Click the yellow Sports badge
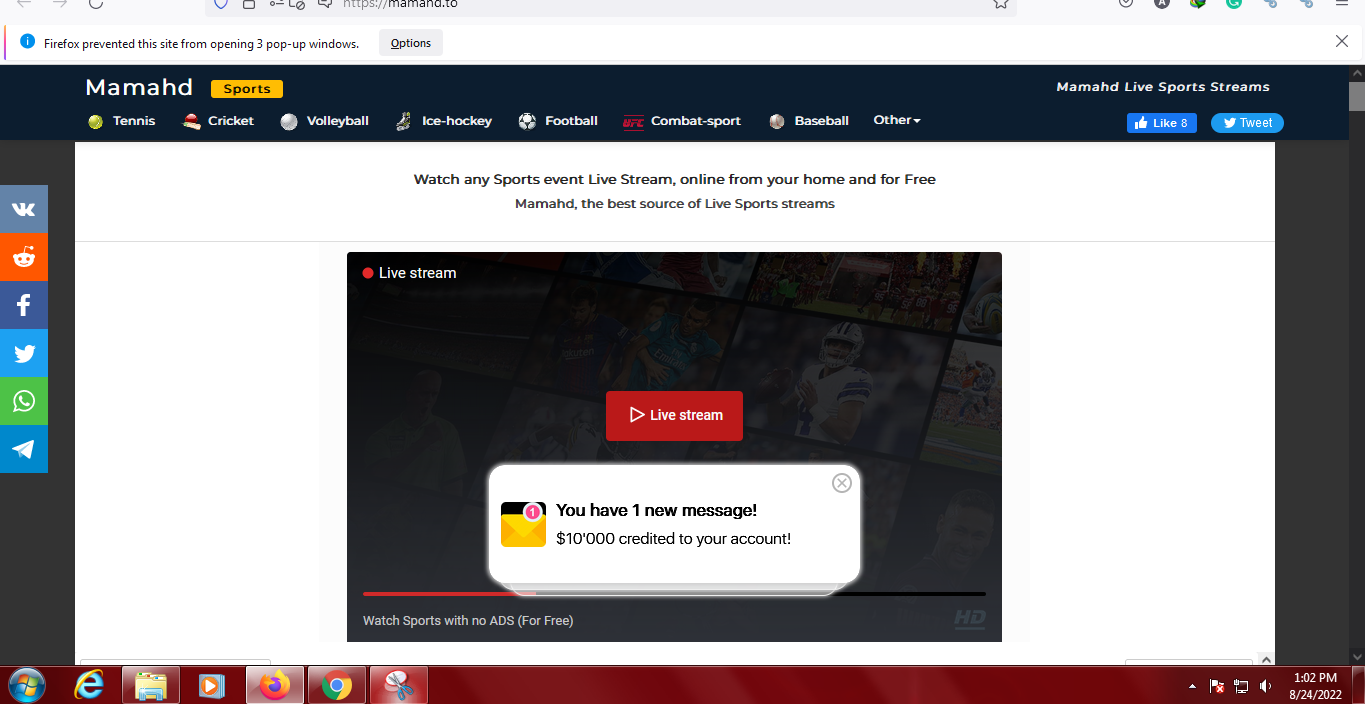 (247, 89)
